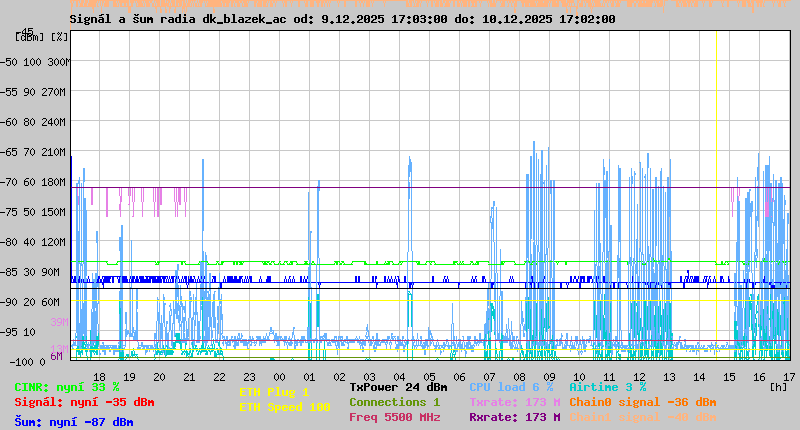Viewport: 800px width, 430px height.
Task: Click the '16' hour tick label
Action: 759,377
